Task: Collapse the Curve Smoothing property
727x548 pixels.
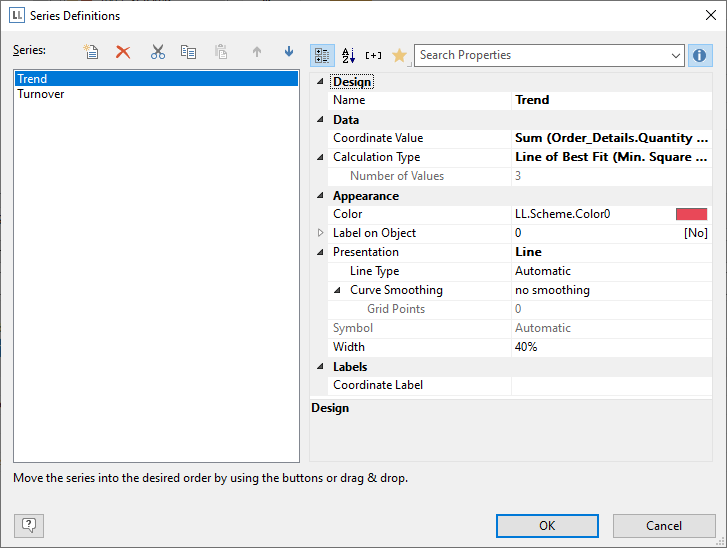Action: pos(338,290)
